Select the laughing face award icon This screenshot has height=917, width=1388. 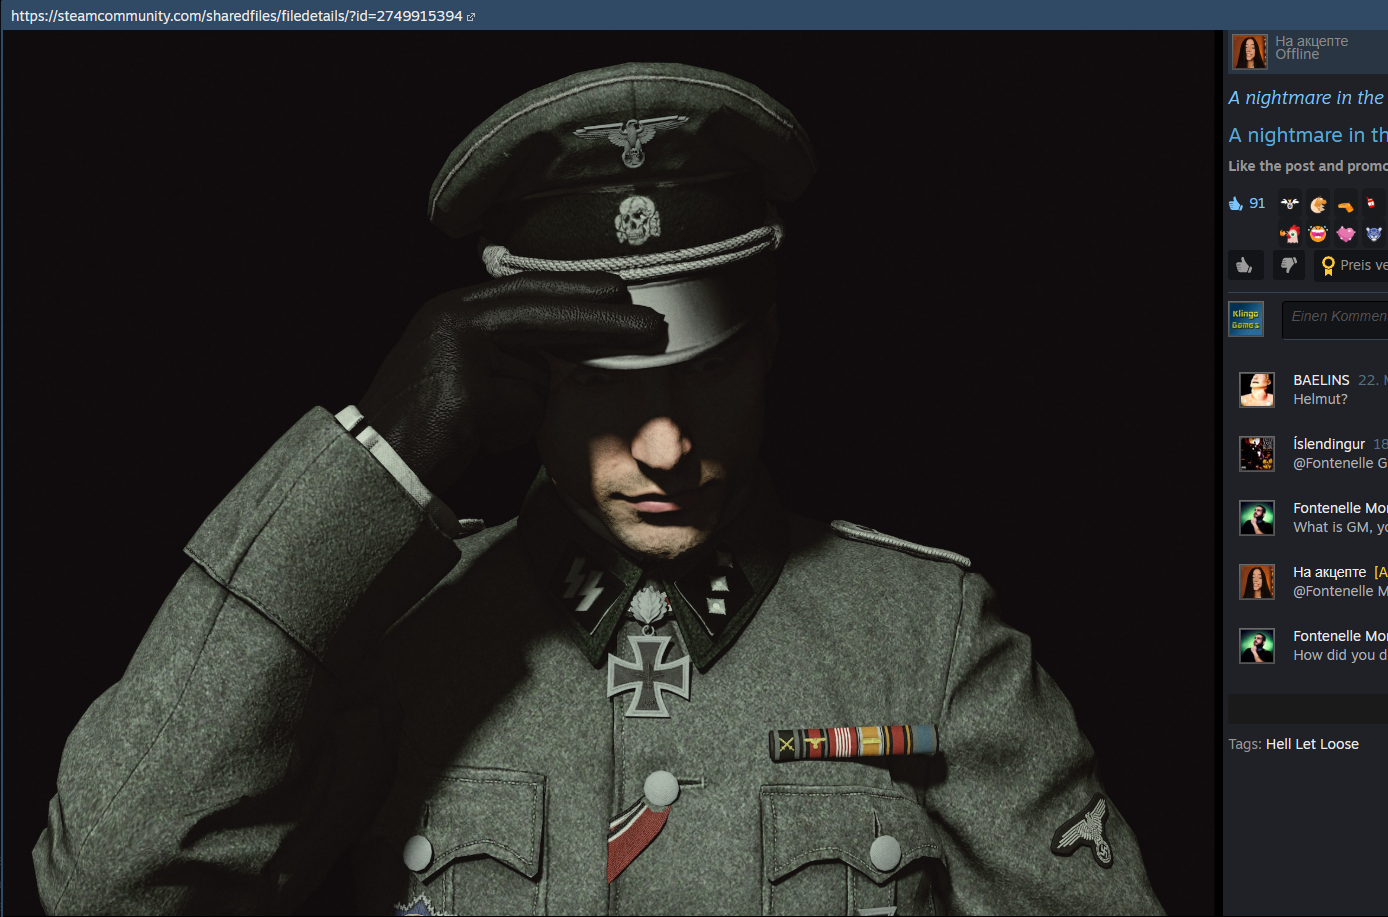1318,234
